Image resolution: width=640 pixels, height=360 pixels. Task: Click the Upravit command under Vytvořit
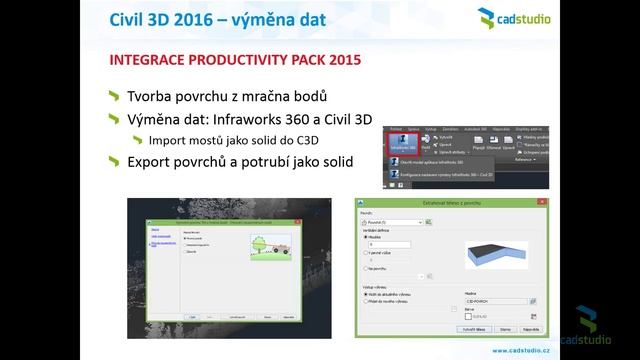[442, 144]
